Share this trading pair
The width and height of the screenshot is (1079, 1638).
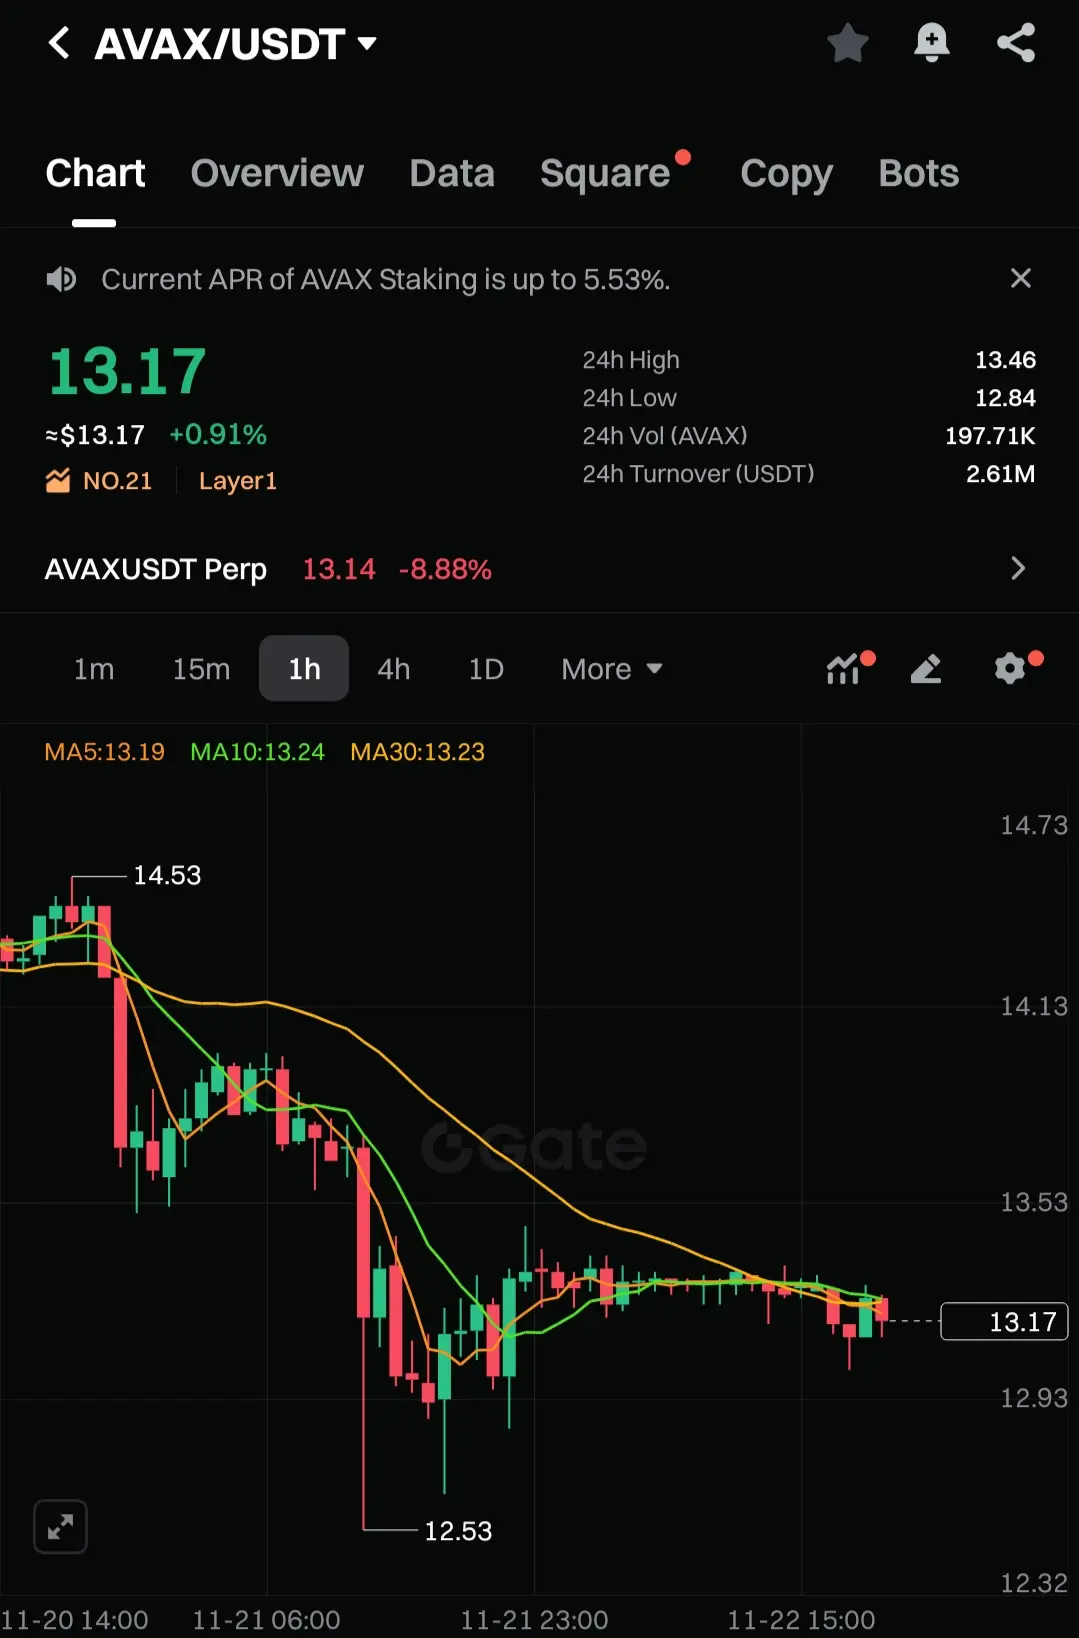click(1016, 43)
